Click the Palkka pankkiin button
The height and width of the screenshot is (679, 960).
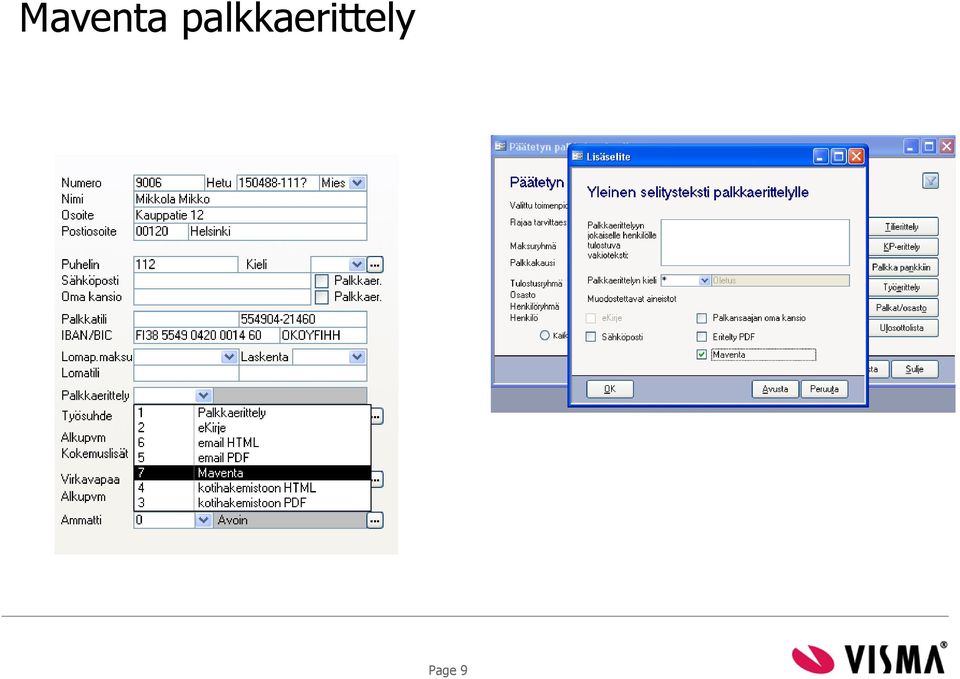pyautogui.click(x=902, y=267)
